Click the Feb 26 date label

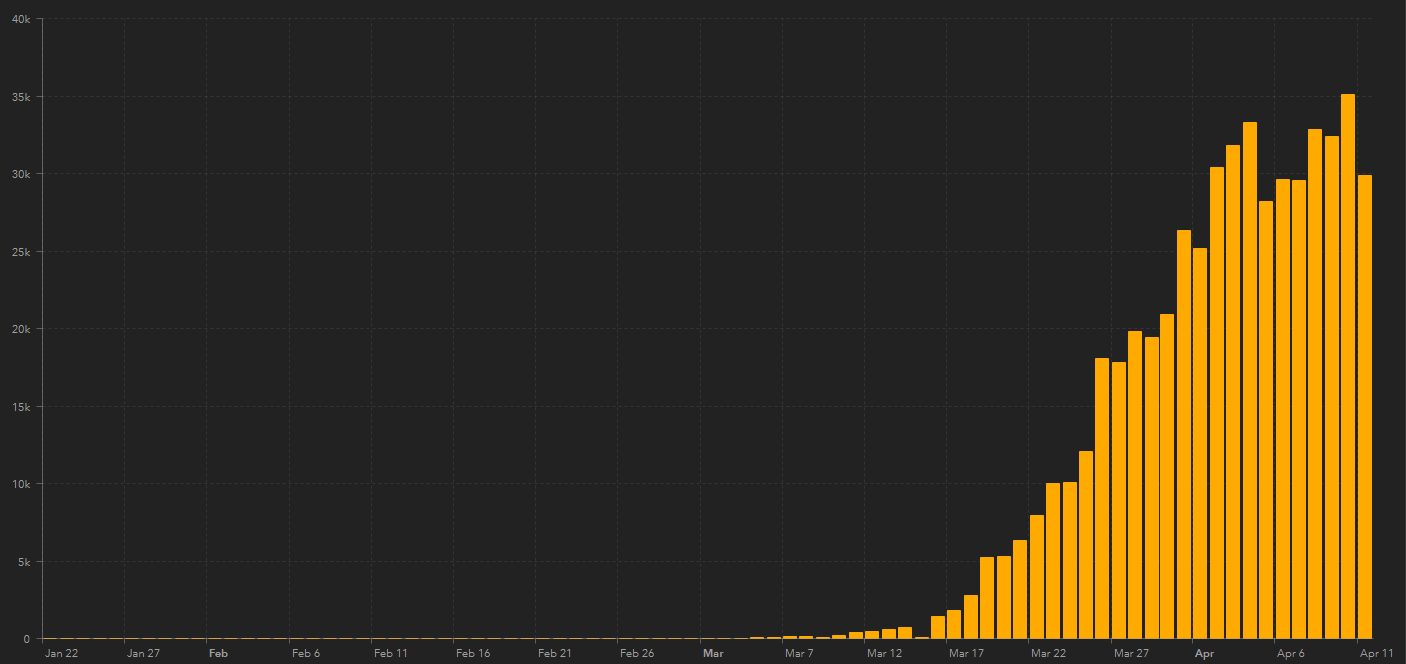[637, 653]
